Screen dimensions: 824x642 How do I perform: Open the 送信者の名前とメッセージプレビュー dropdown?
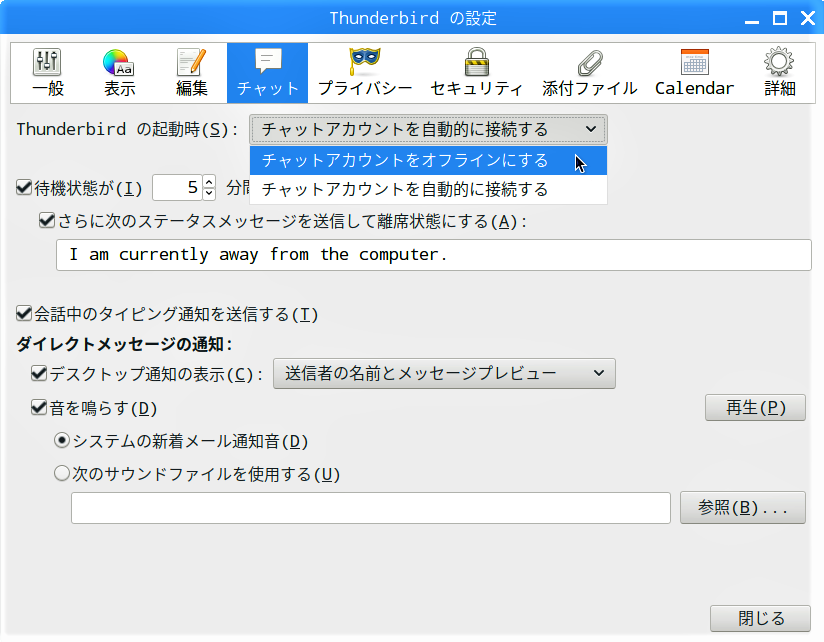(x=444, y=374)
